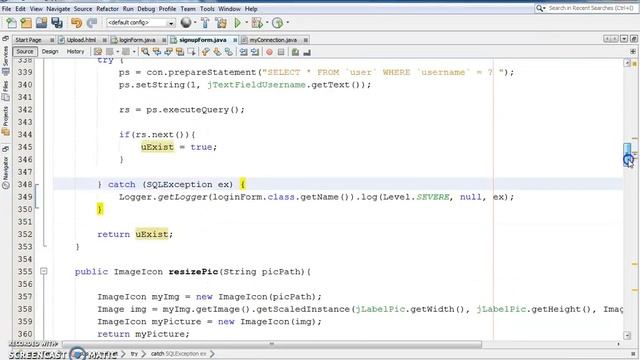Click the horizontal scrollbar at the bottom
The image size is (640, 360).
coord(271,344)
